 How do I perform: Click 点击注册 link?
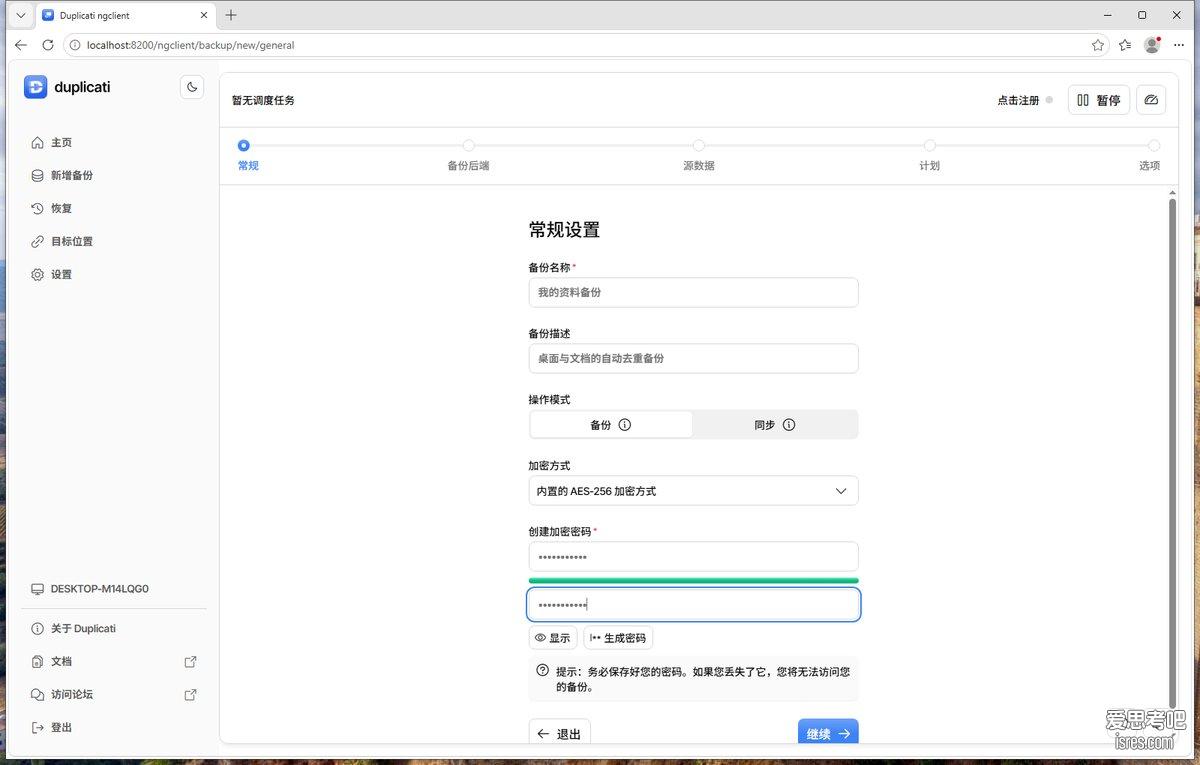1018,101
